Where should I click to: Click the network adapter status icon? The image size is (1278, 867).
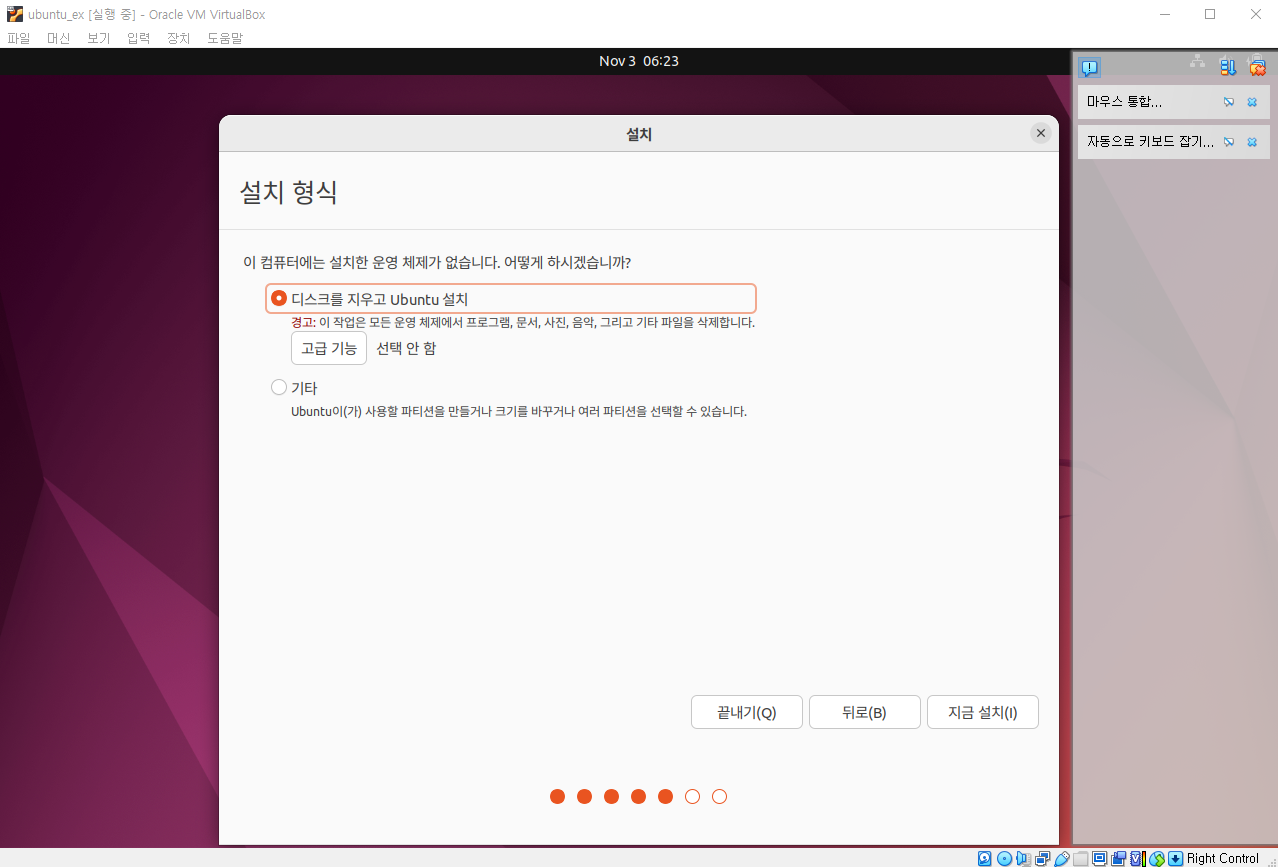click(1042, 858)
